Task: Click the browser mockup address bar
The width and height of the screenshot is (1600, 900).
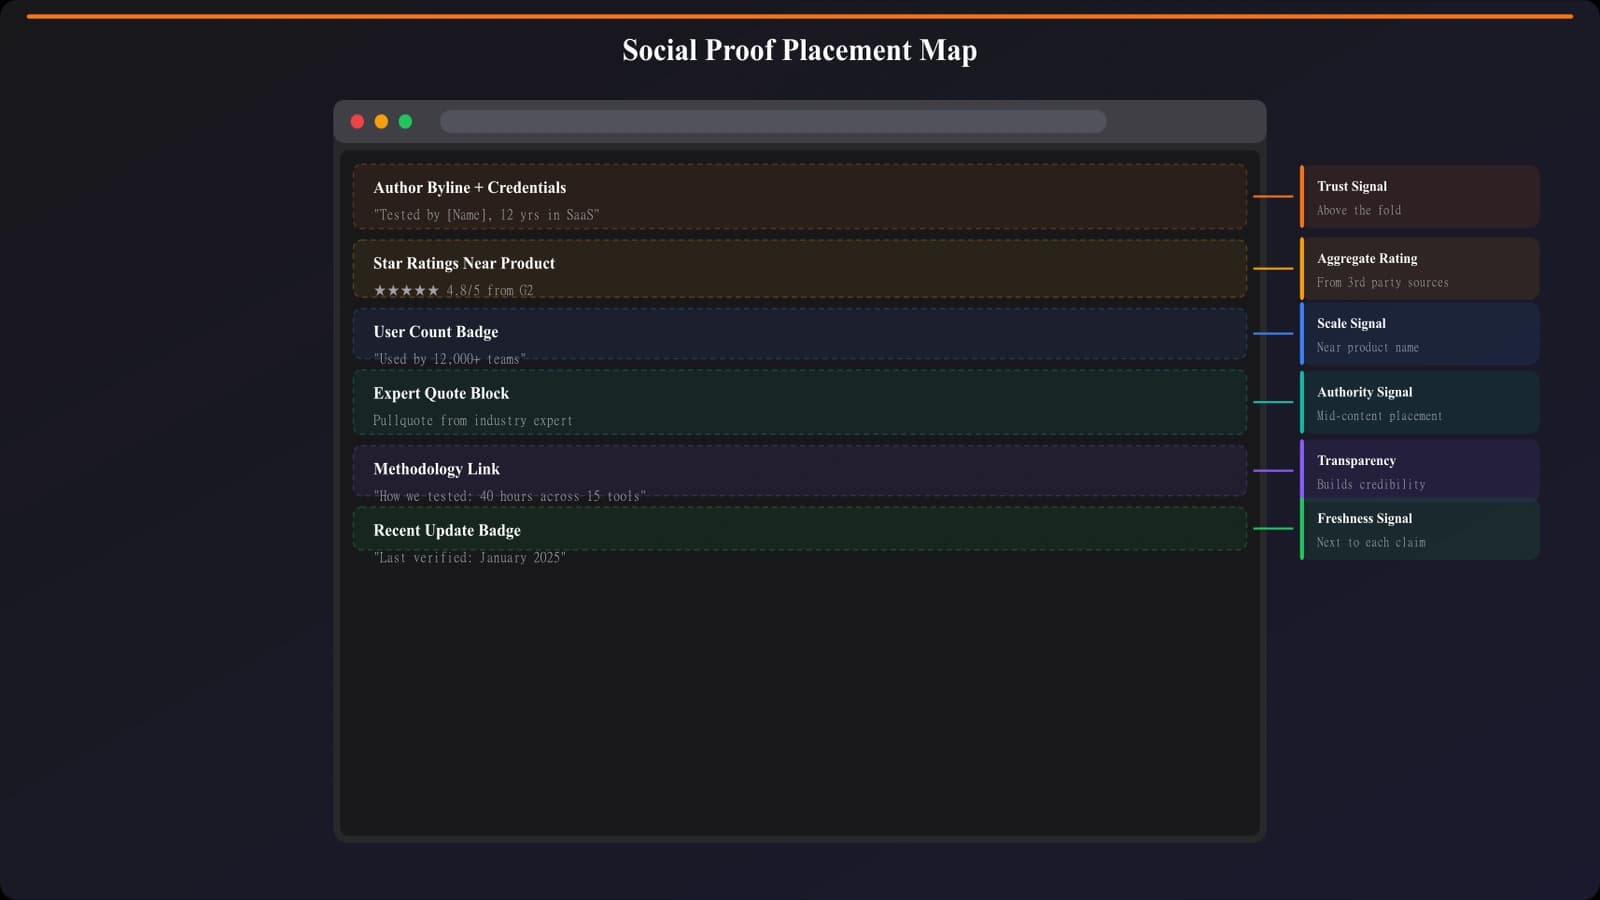Action: click(x=772, y=121)
